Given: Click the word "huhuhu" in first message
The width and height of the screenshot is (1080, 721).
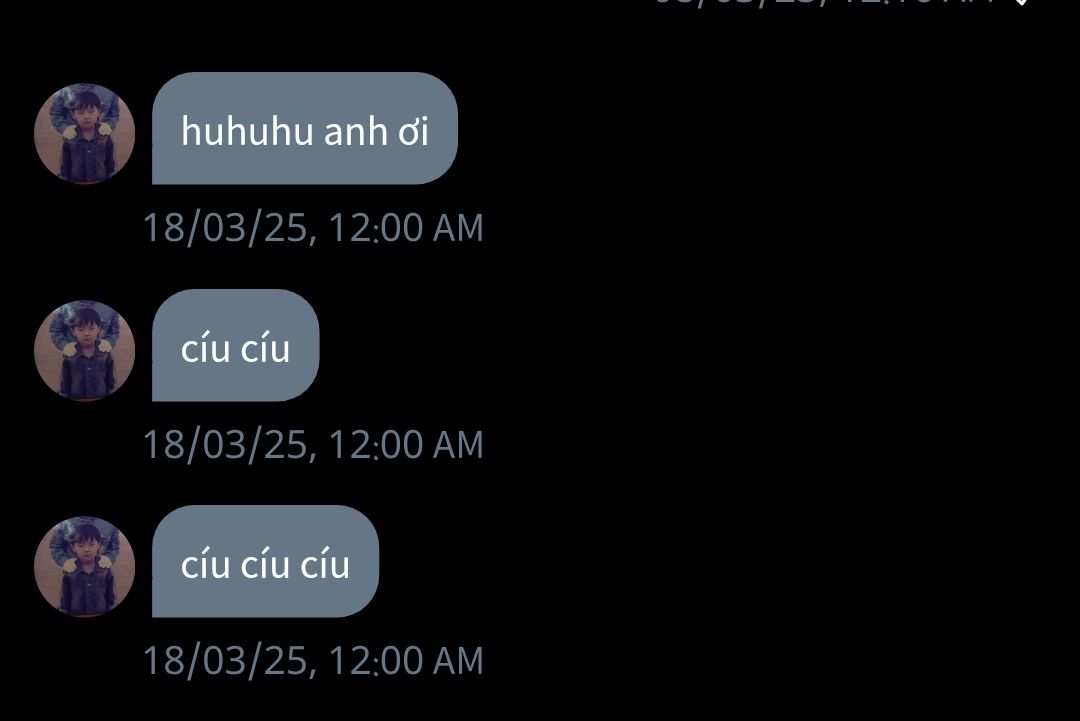Looking at the screenshot, I should 247,130.
